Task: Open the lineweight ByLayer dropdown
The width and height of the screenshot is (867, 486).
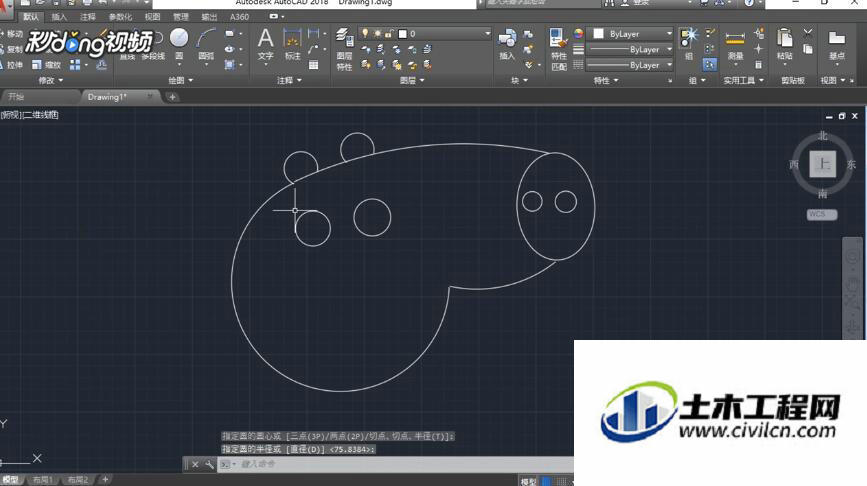Action: 630,49
